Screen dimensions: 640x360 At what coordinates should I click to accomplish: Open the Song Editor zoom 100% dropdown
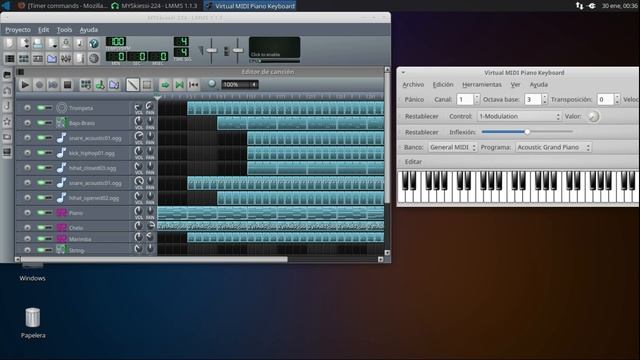click(x=240, y=85)
